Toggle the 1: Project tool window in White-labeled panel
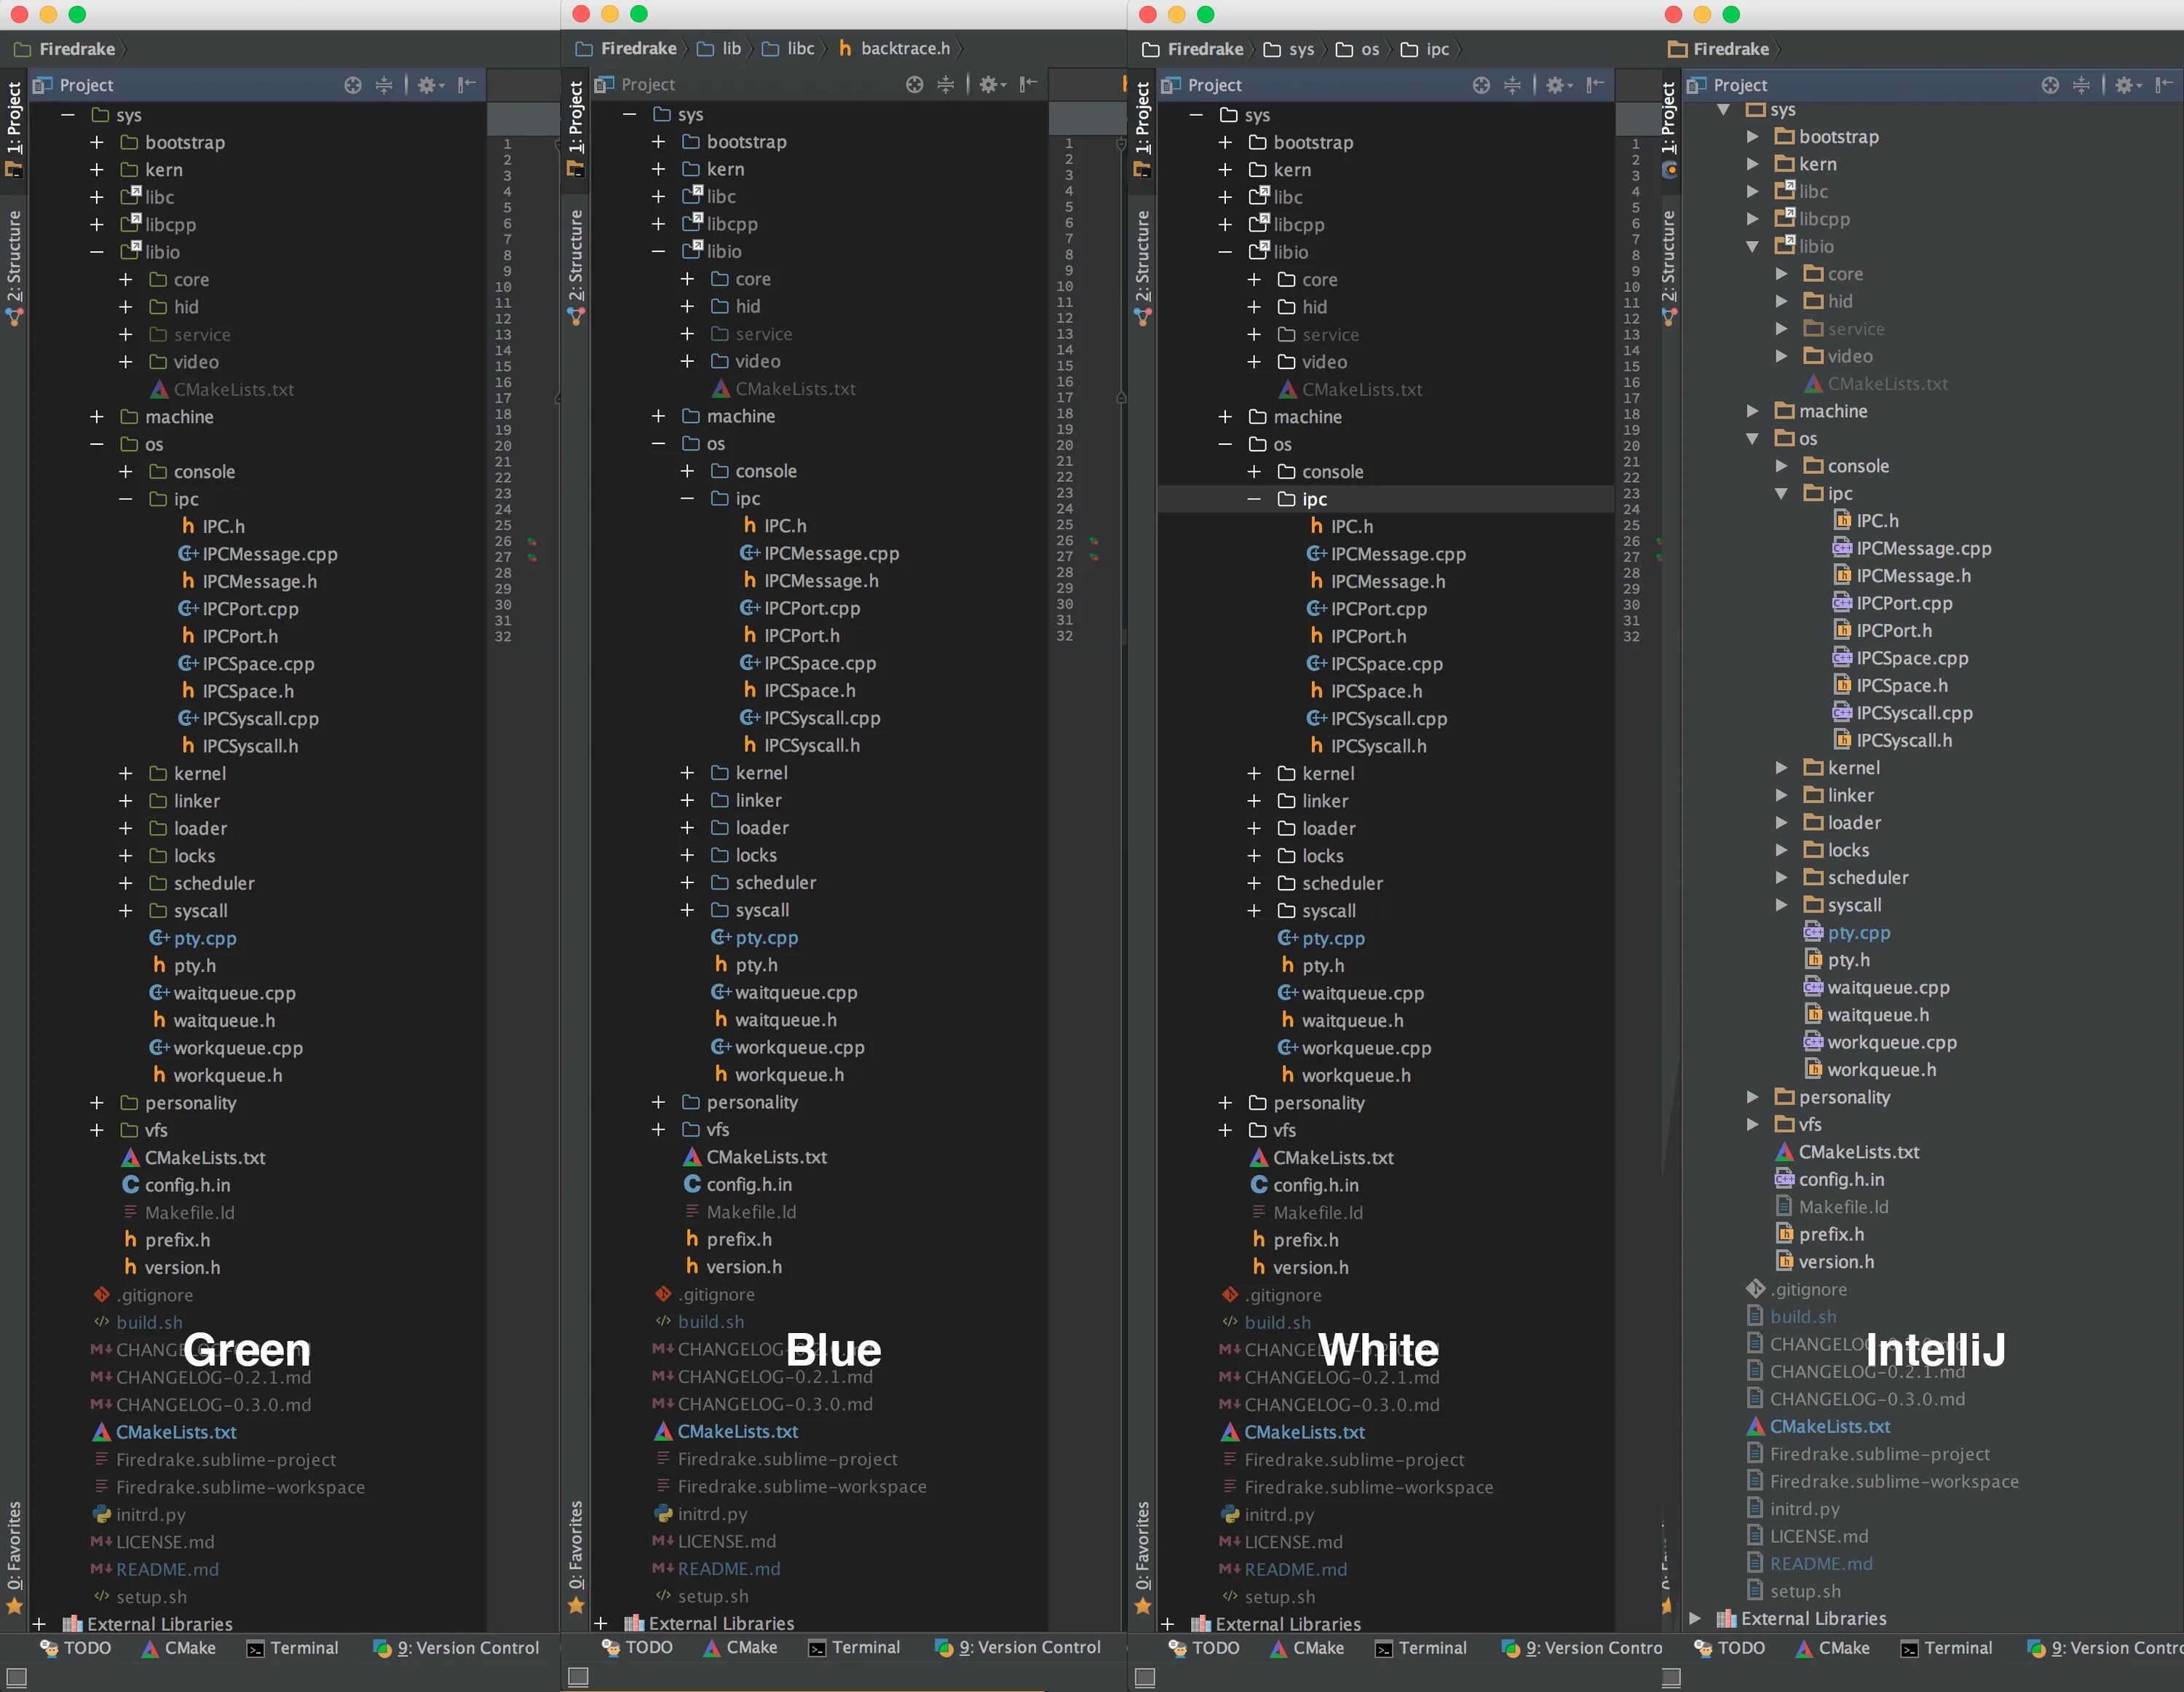2184x1692 pixels. click(x=1142, y=118)
